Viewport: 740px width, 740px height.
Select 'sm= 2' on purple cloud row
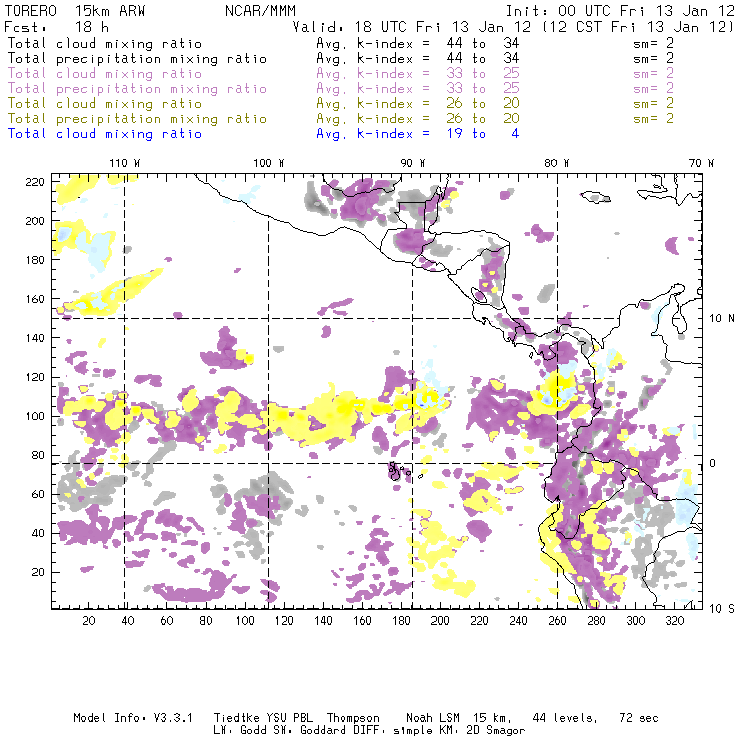(x=654, y=74)
